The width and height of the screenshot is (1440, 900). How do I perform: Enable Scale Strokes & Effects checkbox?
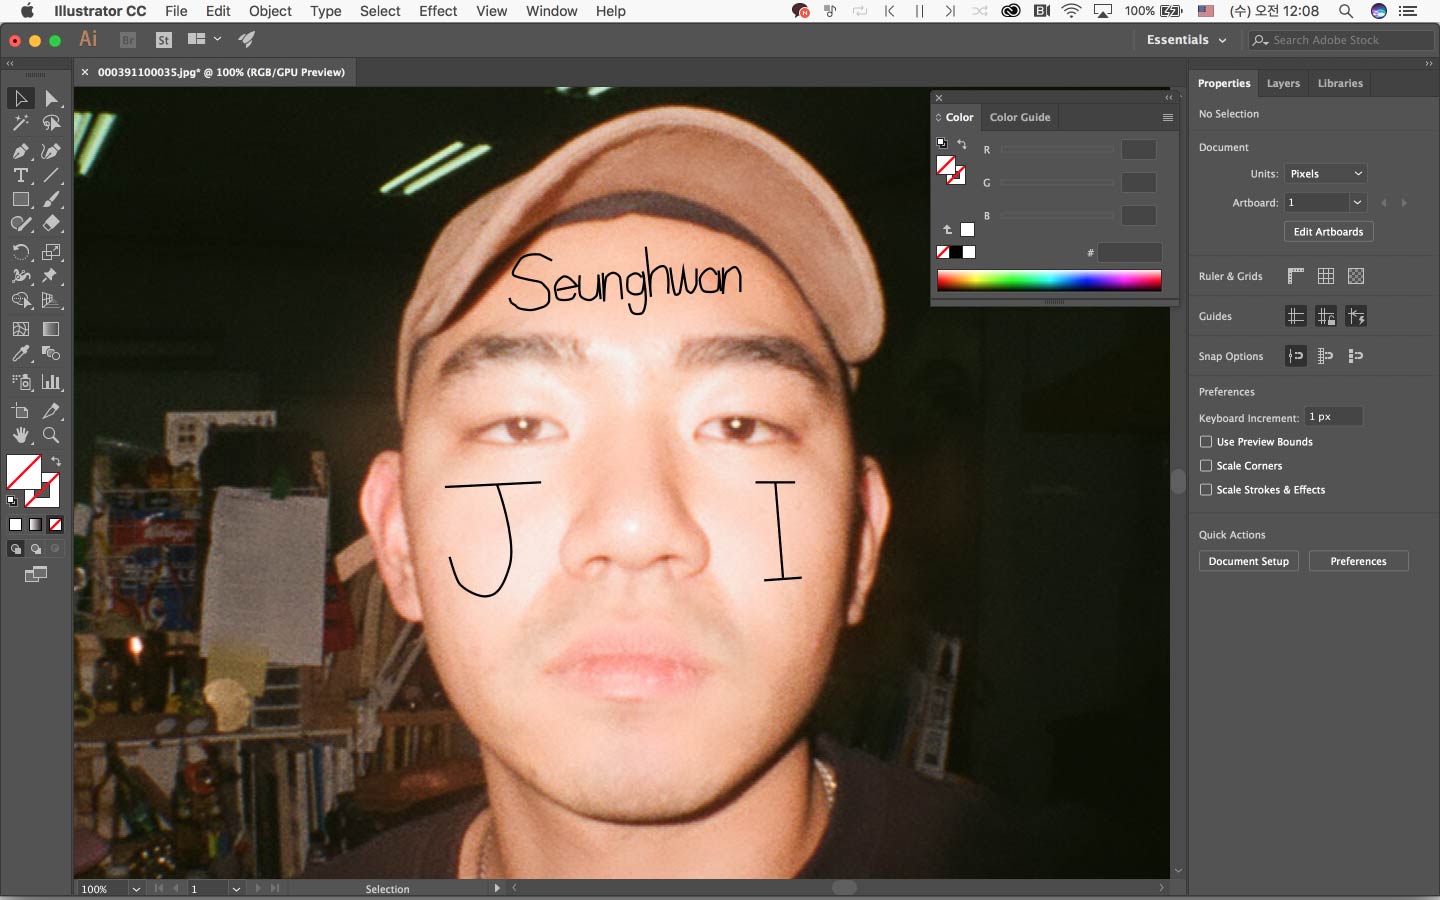coord(1206,489)
